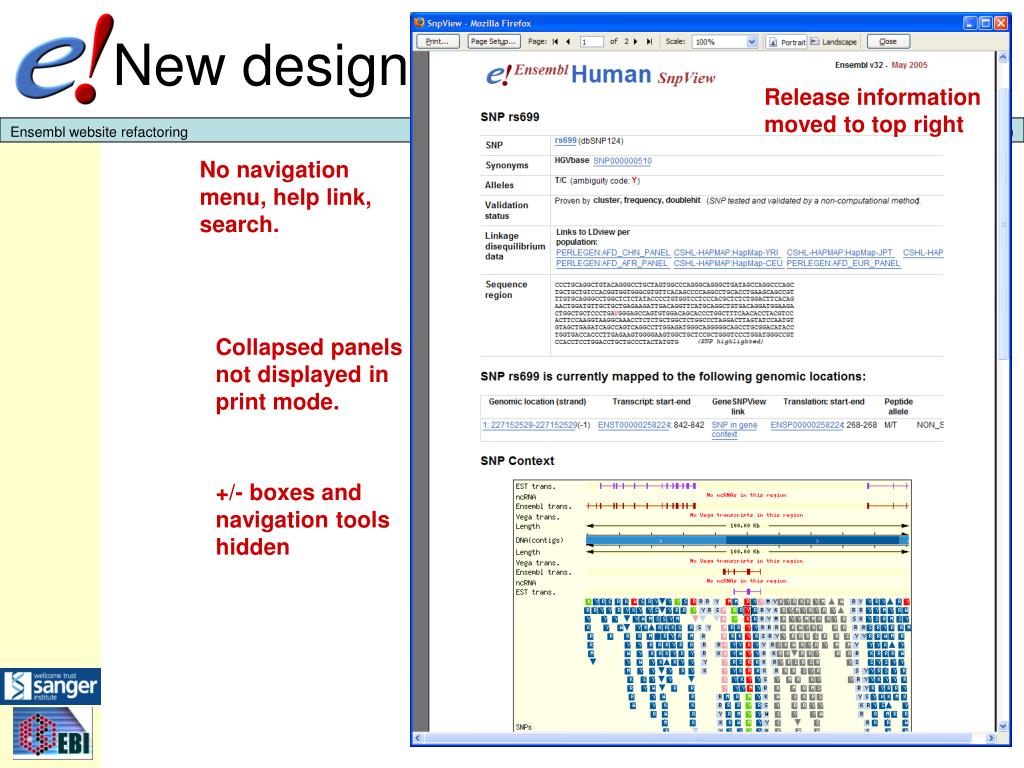Click 'SNP rs699' heading text
The width and height of the screenshot is (1024, 768).
510,118
